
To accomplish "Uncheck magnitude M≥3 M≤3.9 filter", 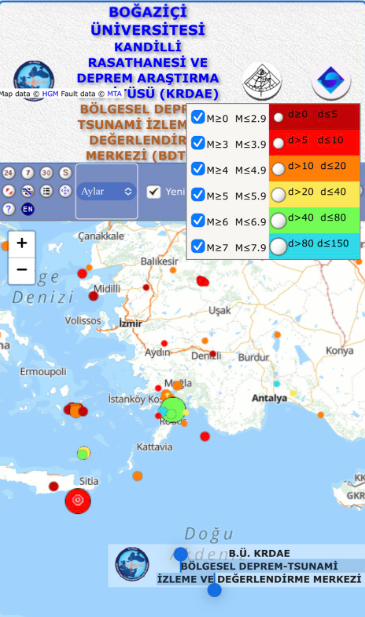I will click(x=198, y=143).
